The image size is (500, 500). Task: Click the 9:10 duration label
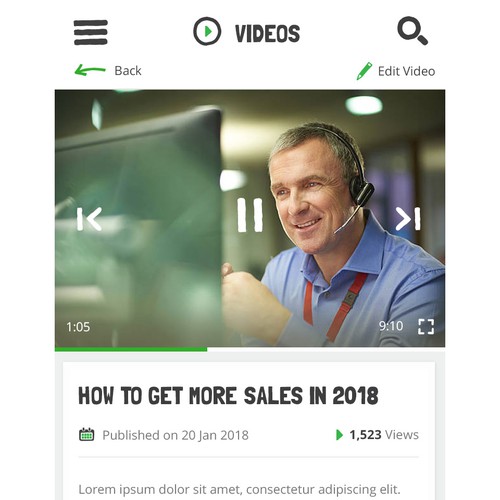391,326
